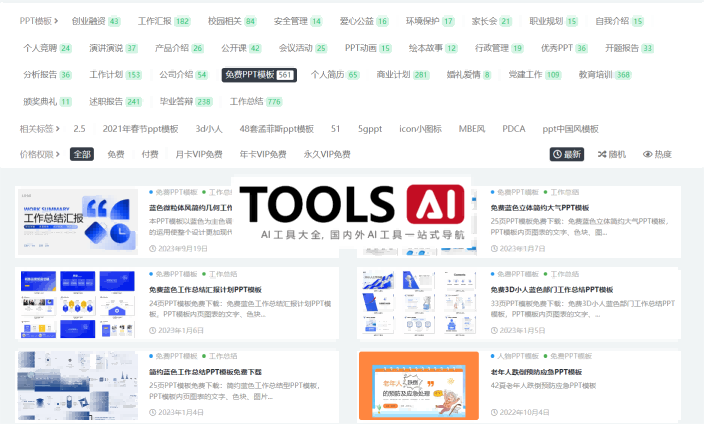Click the TOOLS AI logo banner
Viewport: 704px width, 424px height.
coord(350,210)
